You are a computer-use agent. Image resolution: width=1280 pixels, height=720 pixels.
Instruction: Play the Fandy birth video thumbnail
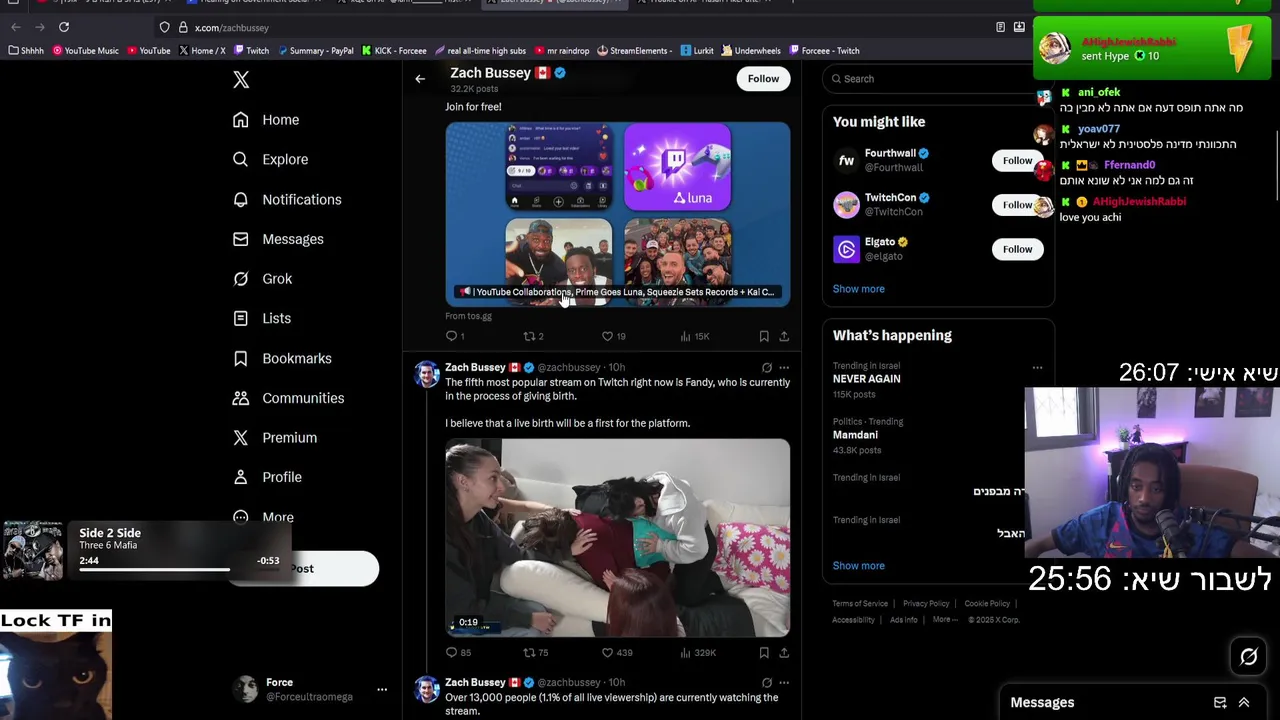617,538
